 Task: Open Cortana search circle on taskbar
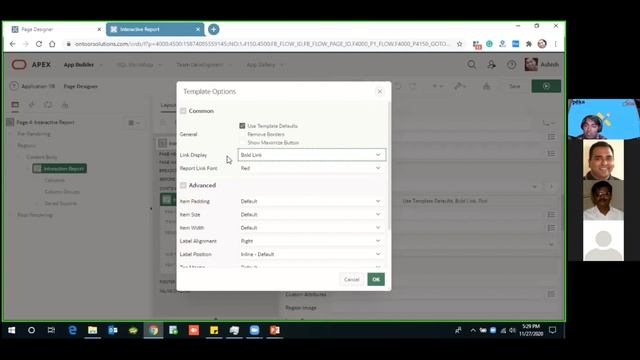click(x=31, y=330)
